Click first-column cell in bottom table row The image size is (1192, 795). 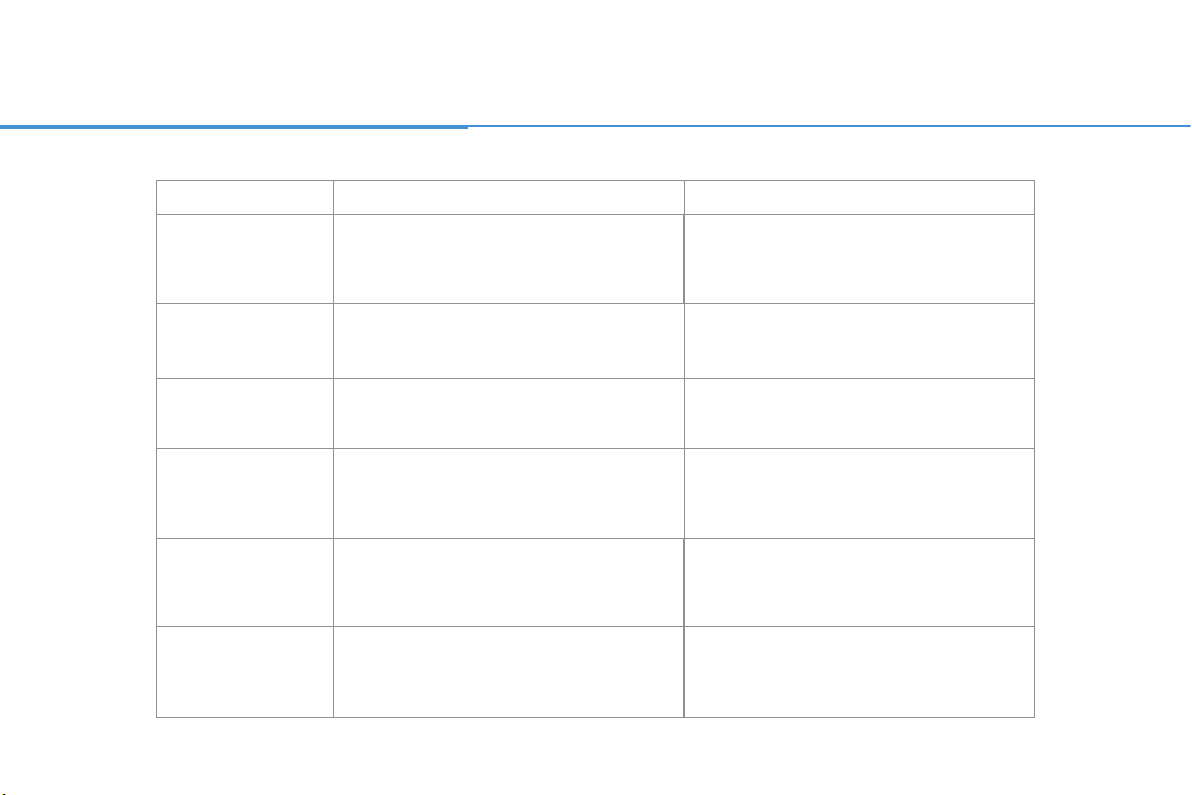[245, 672]
